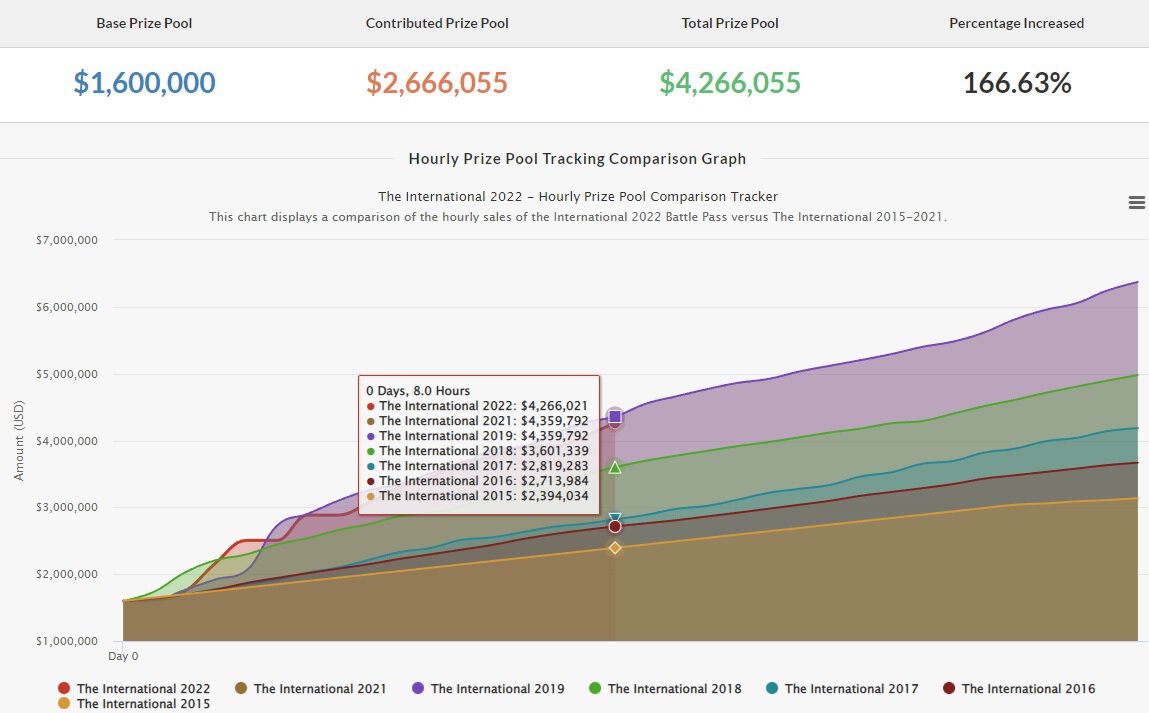Screen dimensions: 1149x713
Task: Click the chart title about Comparison Tracker
Action: tap(577, 196)
